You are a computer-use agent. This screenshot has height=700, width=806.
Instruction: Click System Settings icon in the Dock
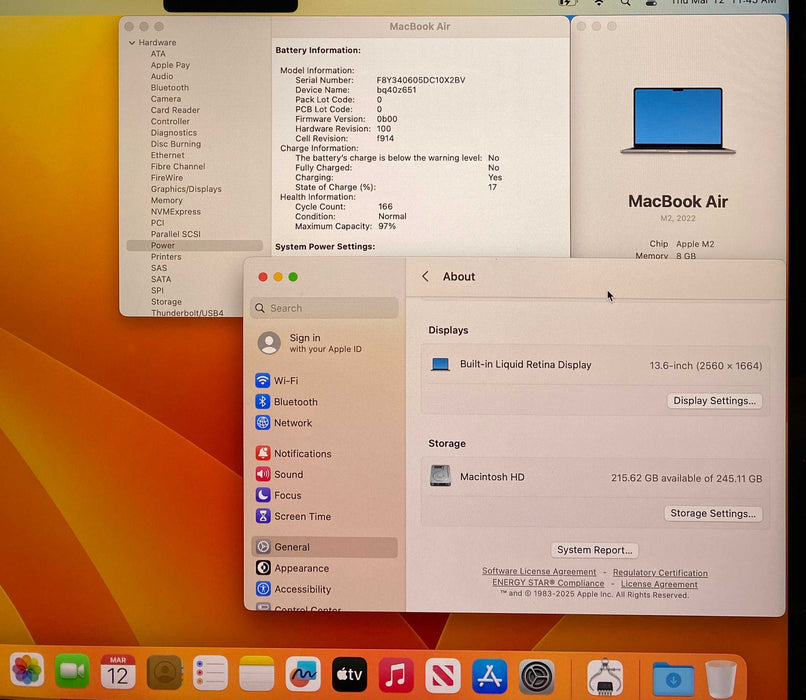pos(537,677)
